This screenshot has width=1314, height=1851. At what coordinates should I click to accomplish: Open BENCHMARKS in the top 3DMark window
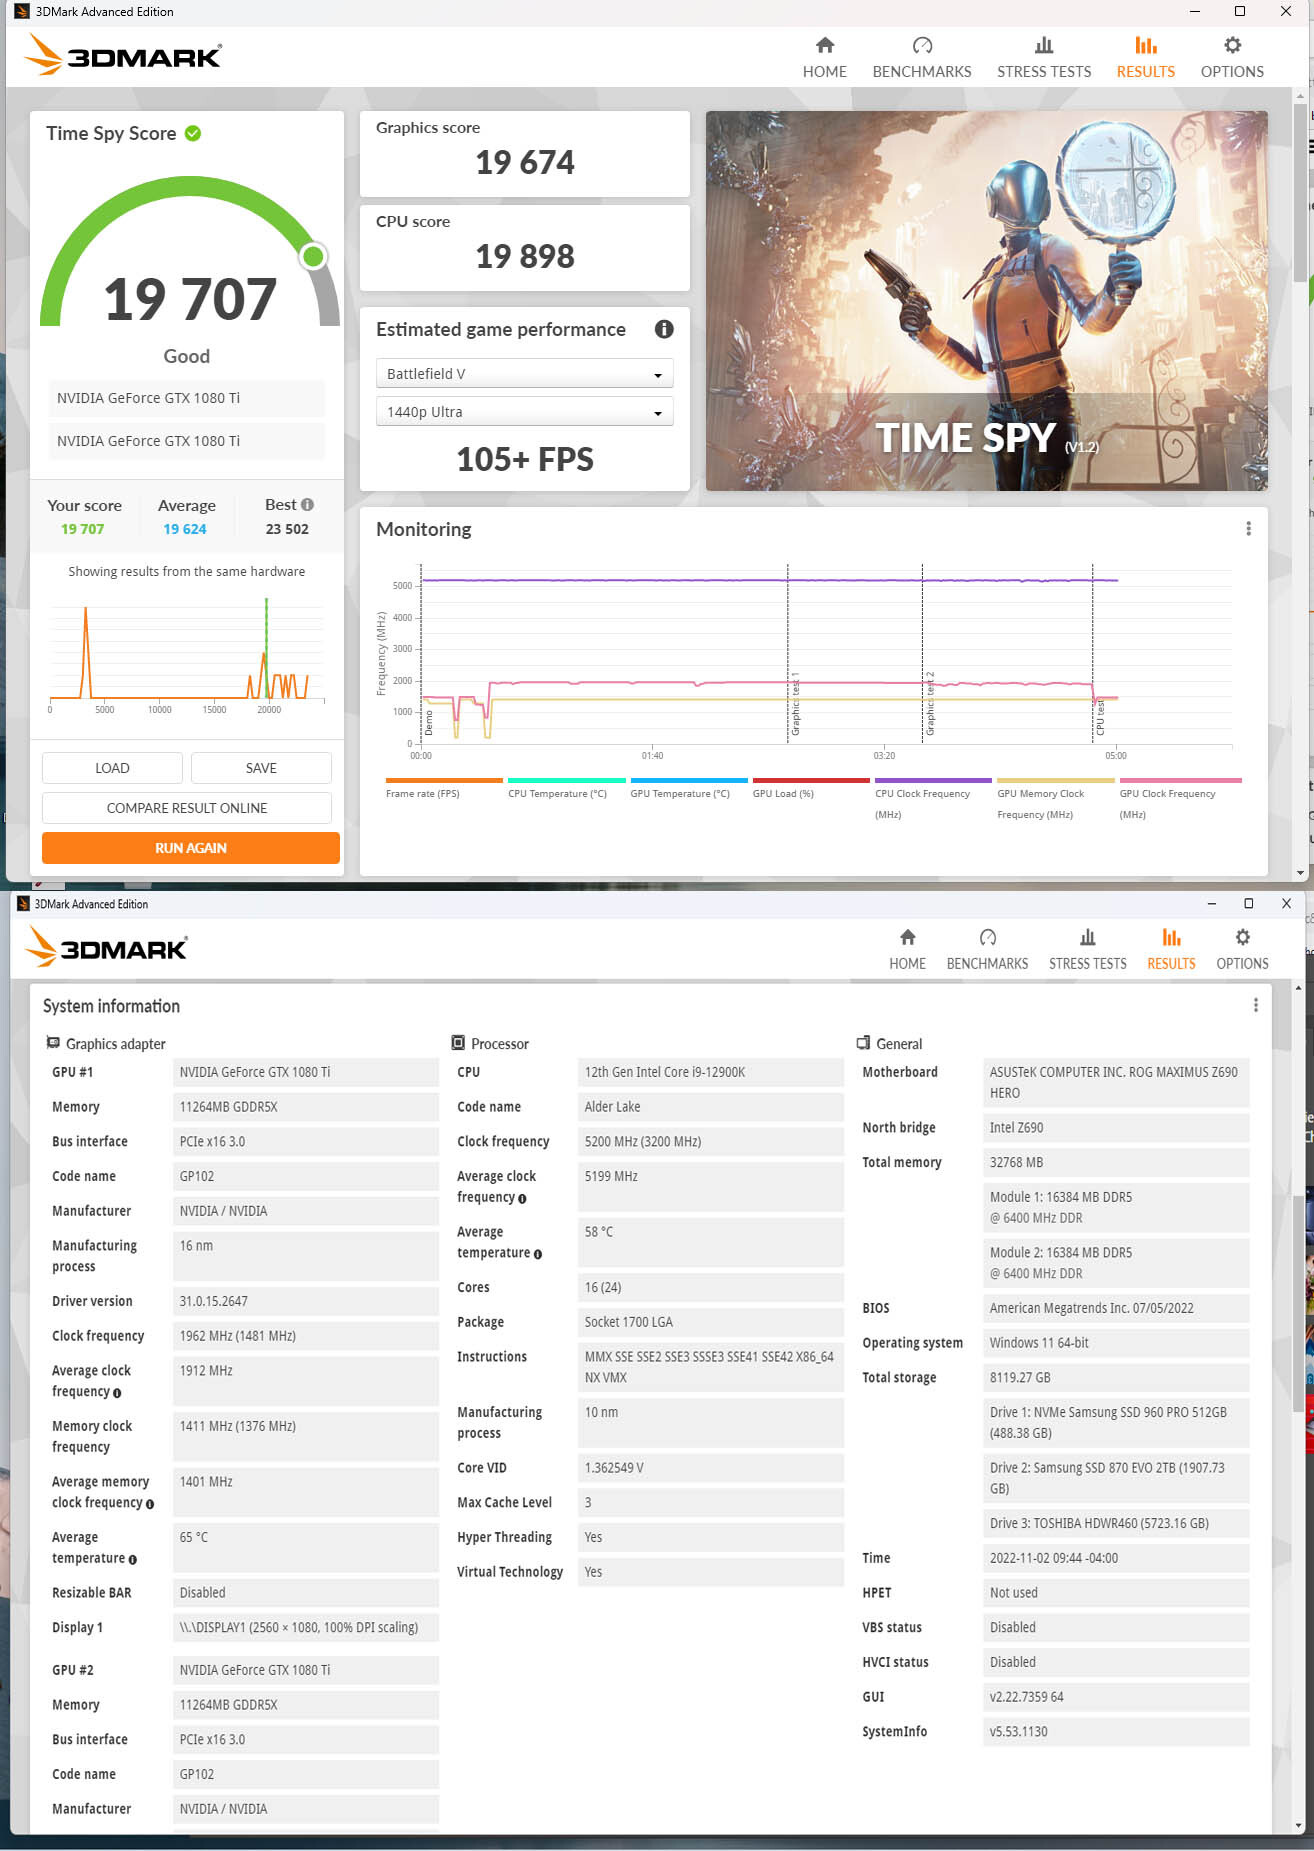[x=922, y=58]
